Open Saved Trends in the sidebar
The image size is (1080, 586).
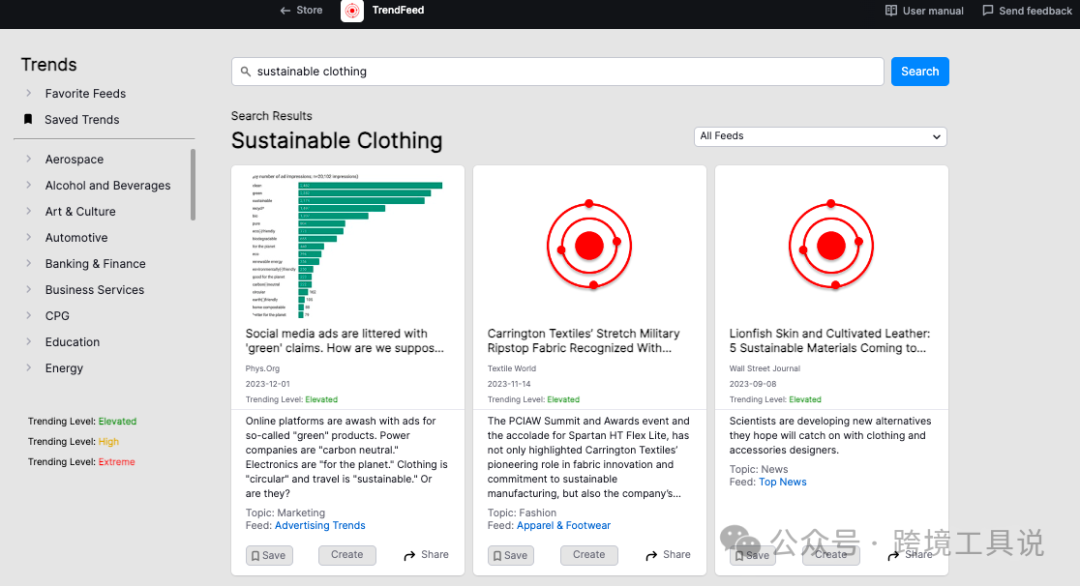[x=82, y=120]
